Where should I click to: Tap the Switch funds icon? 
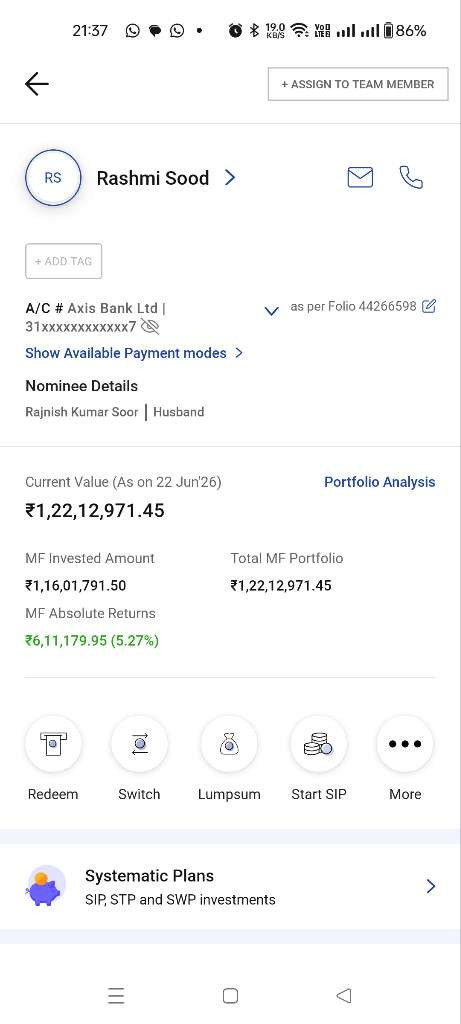[139, 744]
